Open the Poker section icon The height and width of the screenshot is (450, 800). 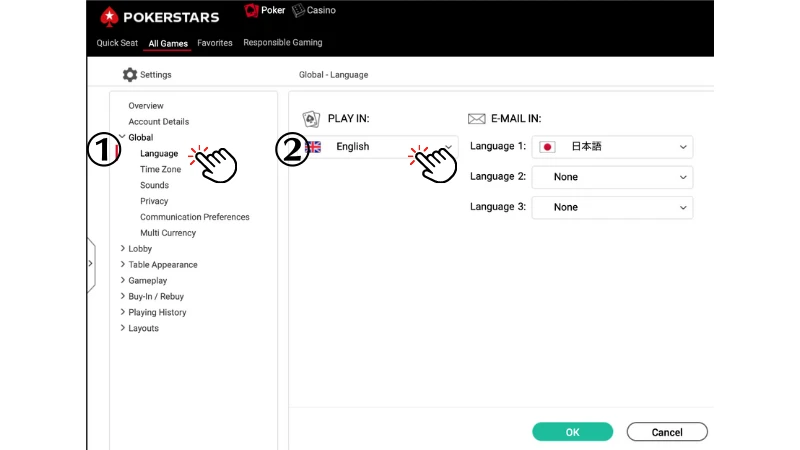pyautogui.click(x=251, y=10)
